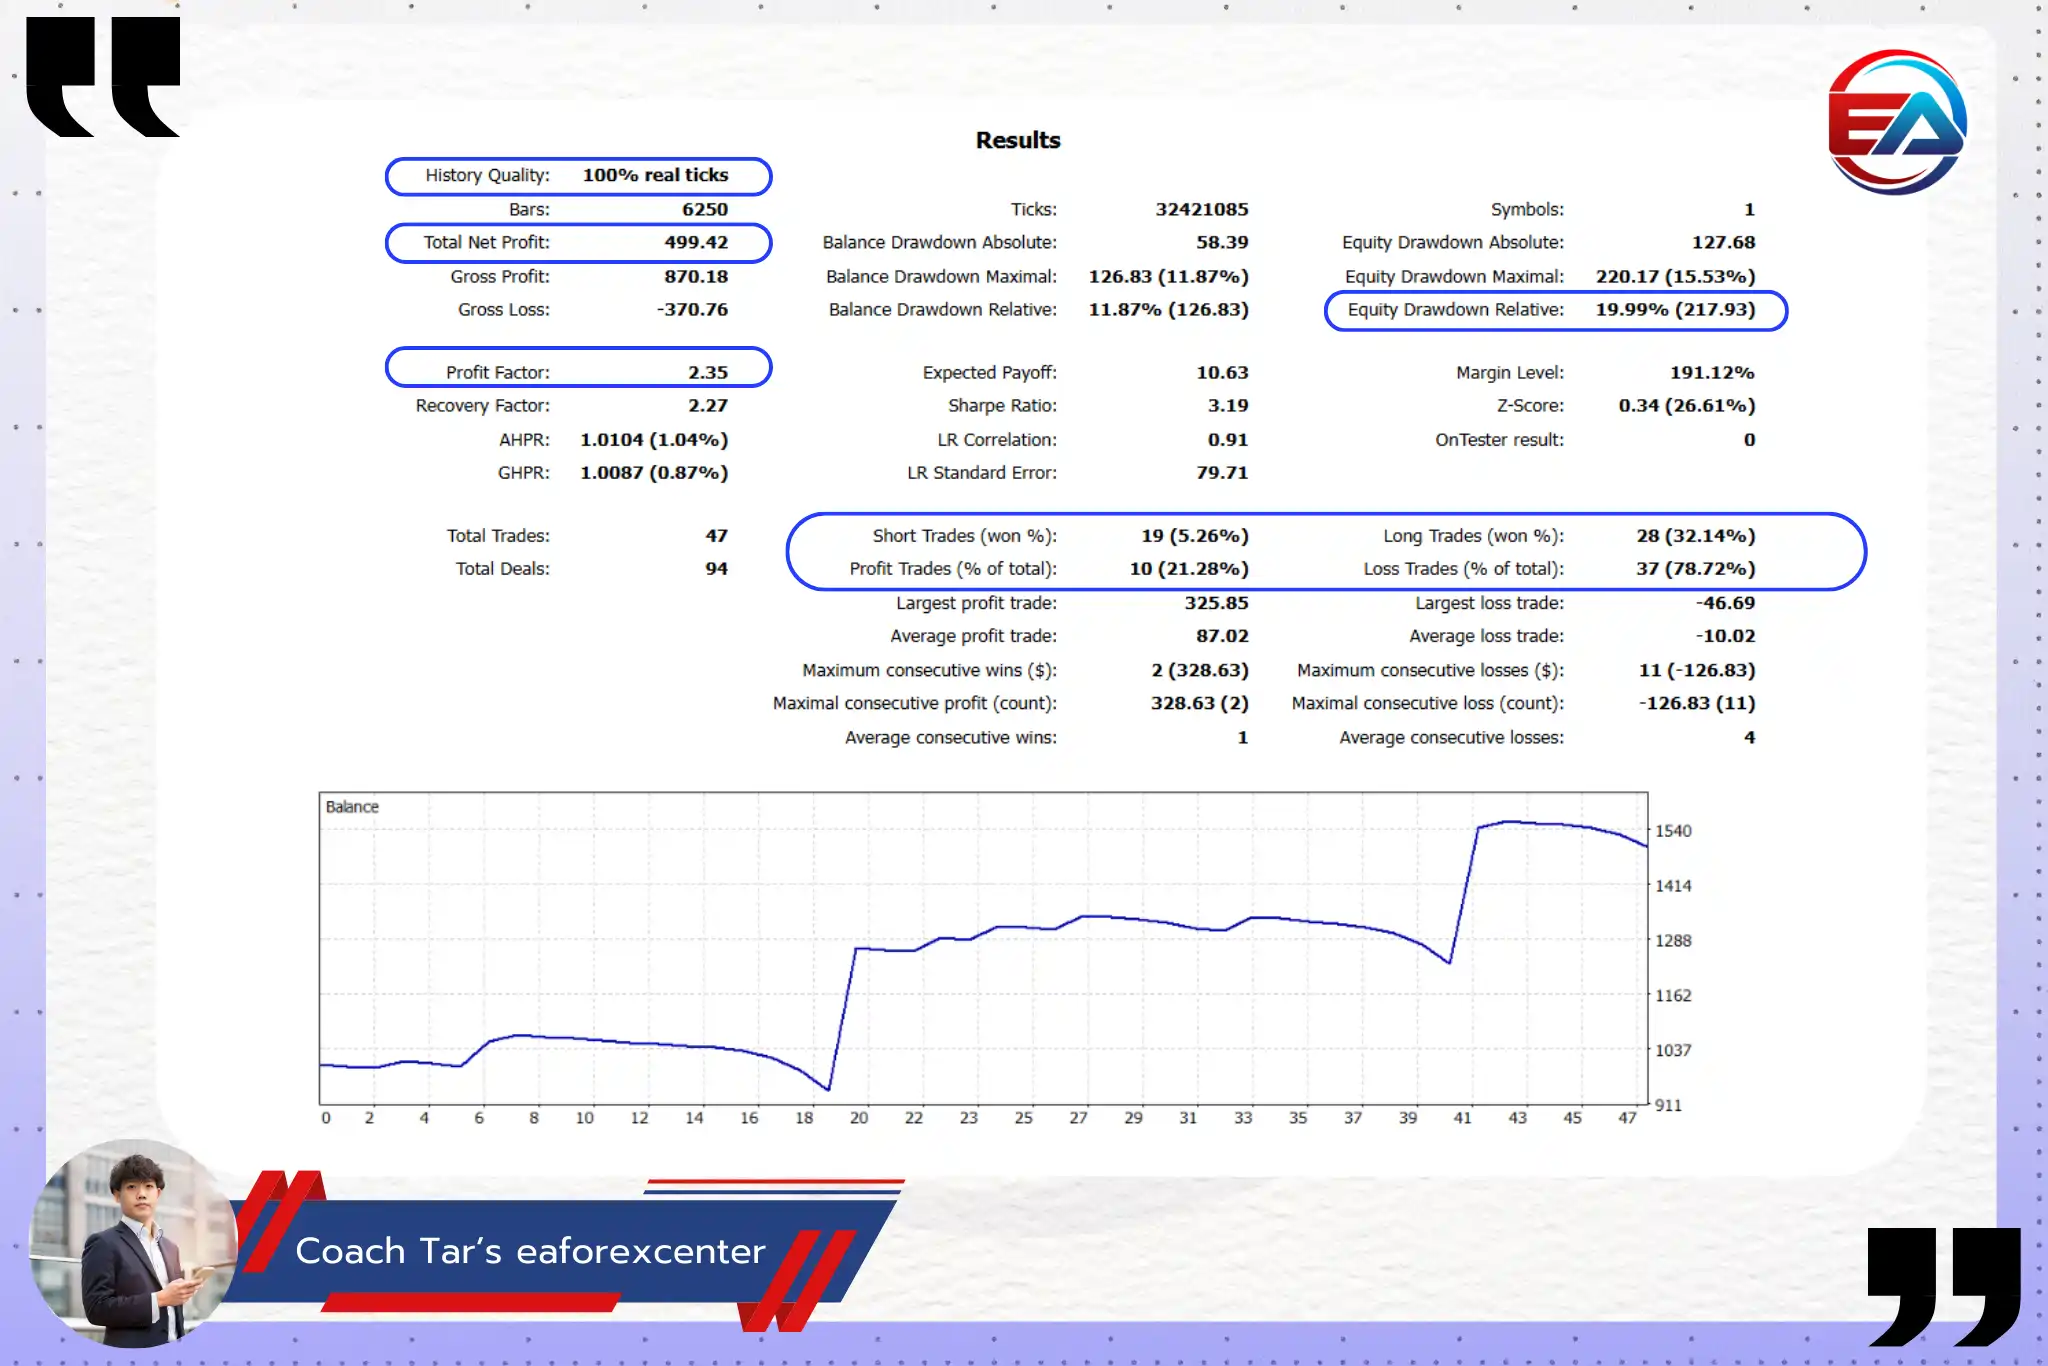Viewport: 2048px width, 1366px height.
Task: Click Loss Trades value 37 (78.72%)
Action: 1696,568
